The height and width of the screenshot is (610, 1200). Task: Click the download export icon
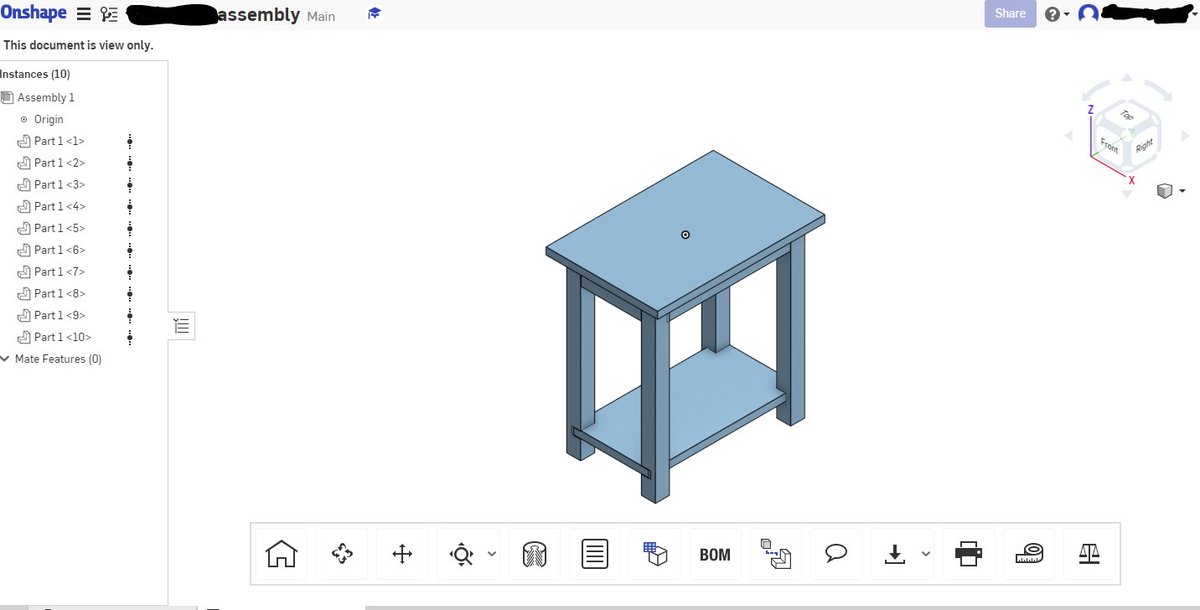click(895, 553)
